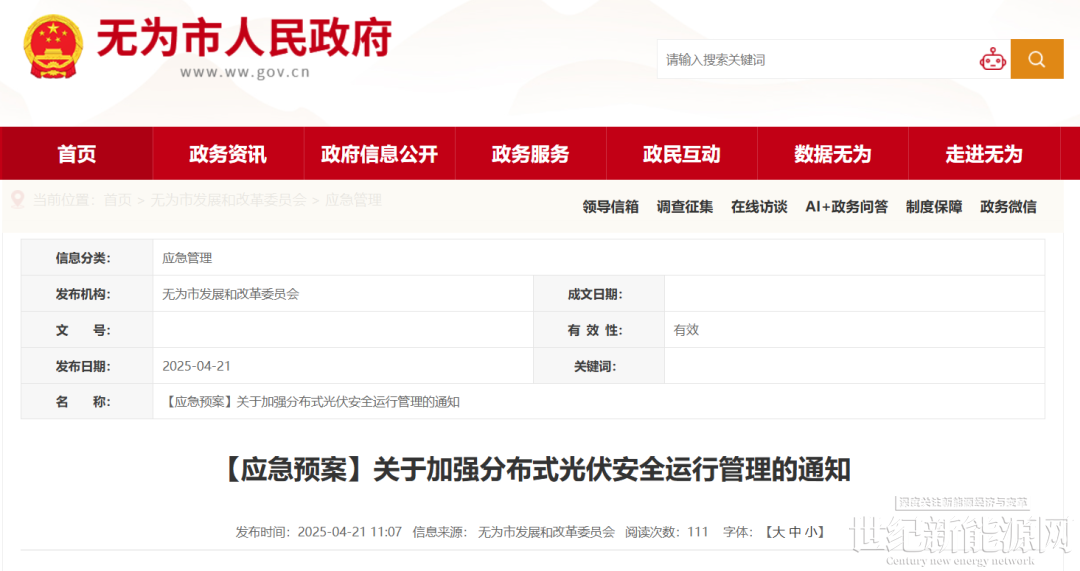Open the 政务资讯 navigation menu
This screenshot has height=571, width=1080.
[228, 154]
